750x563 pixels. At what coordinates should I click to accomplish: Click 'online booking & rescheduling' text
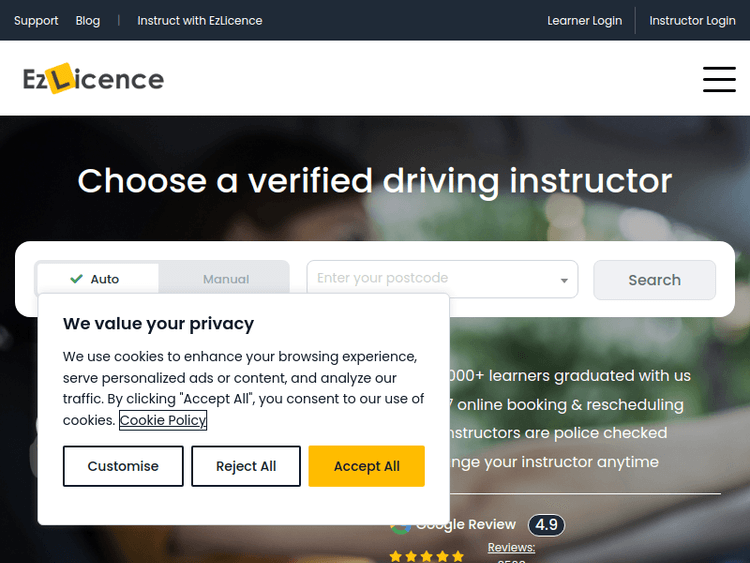[x=570, y=405]
